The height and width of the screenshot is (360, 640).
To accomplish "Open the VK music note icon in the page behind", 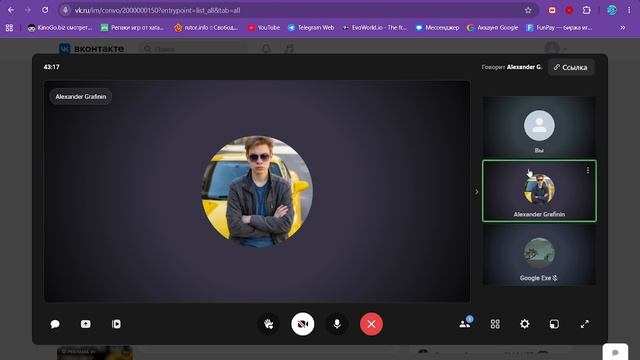I will (x=289, y=49).
